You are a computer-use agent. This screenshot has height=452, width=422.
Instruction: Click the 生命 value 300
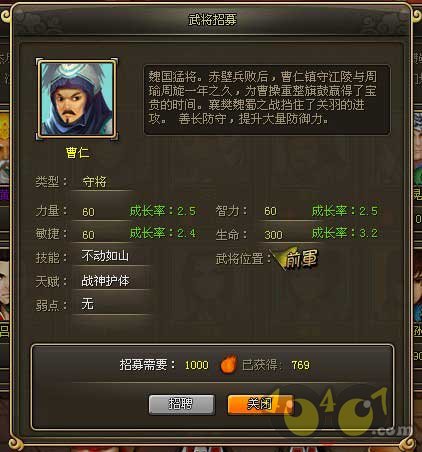[273, 235]
